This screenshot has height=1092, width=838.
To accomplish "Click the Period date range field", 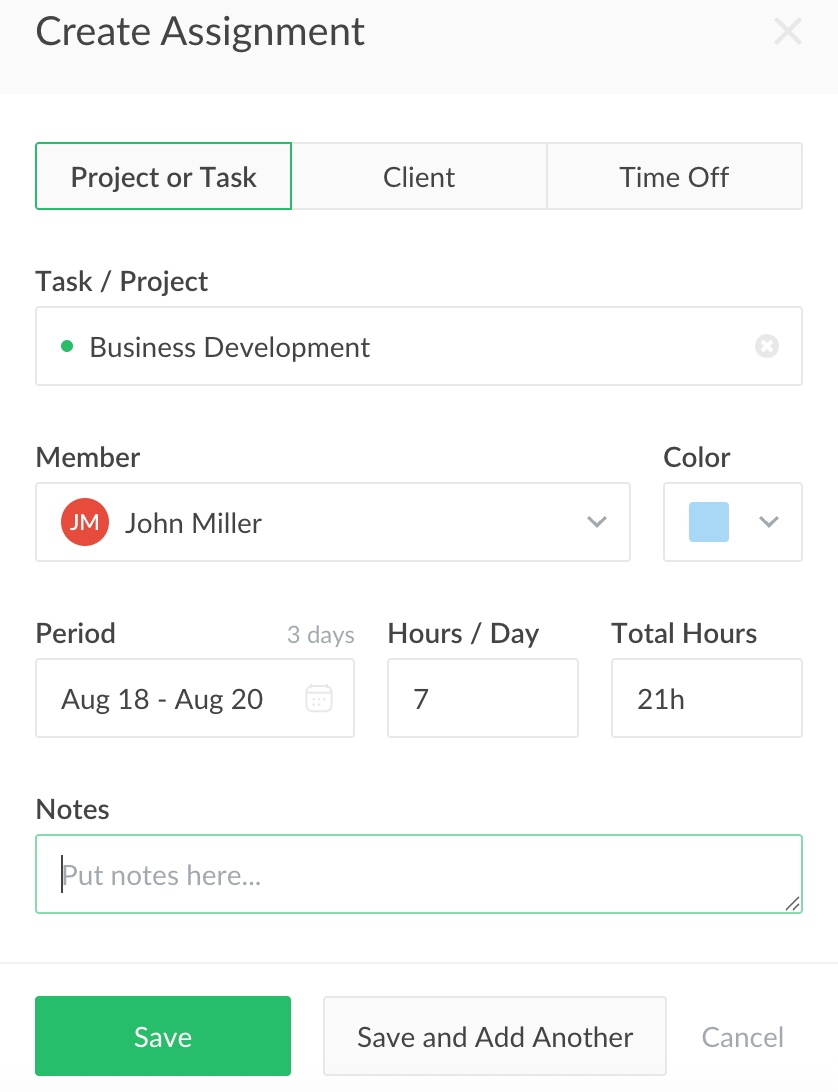I will pos(170,698).
